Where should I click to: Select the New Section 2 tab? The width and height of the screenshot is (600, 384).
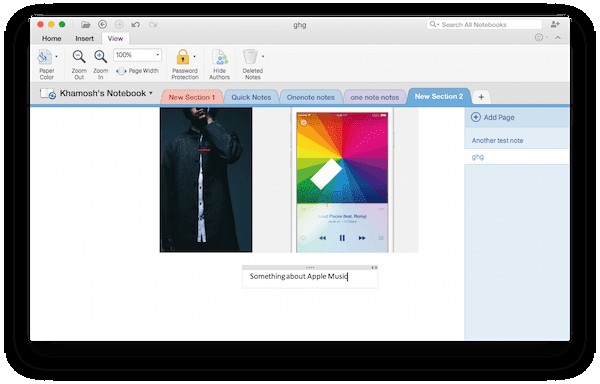click(x=439, y=96)
